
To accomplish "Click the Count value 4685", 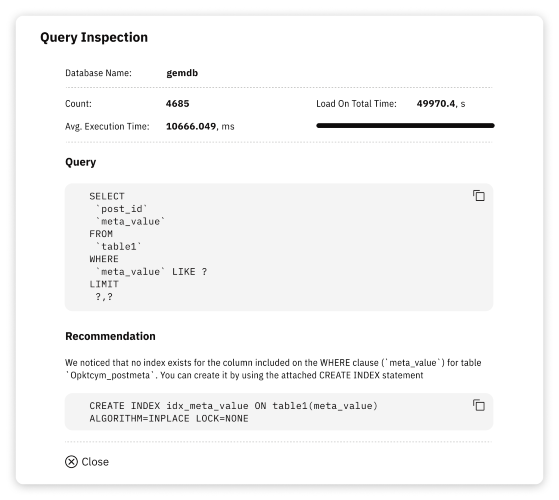I will pos(178,104).
